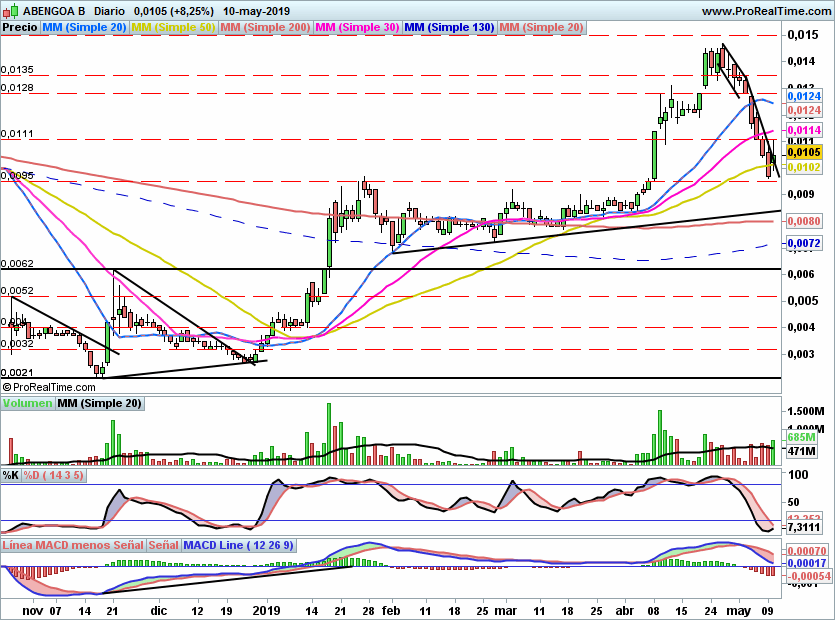Click the 0,0052 level label

[x=17, y=291]
